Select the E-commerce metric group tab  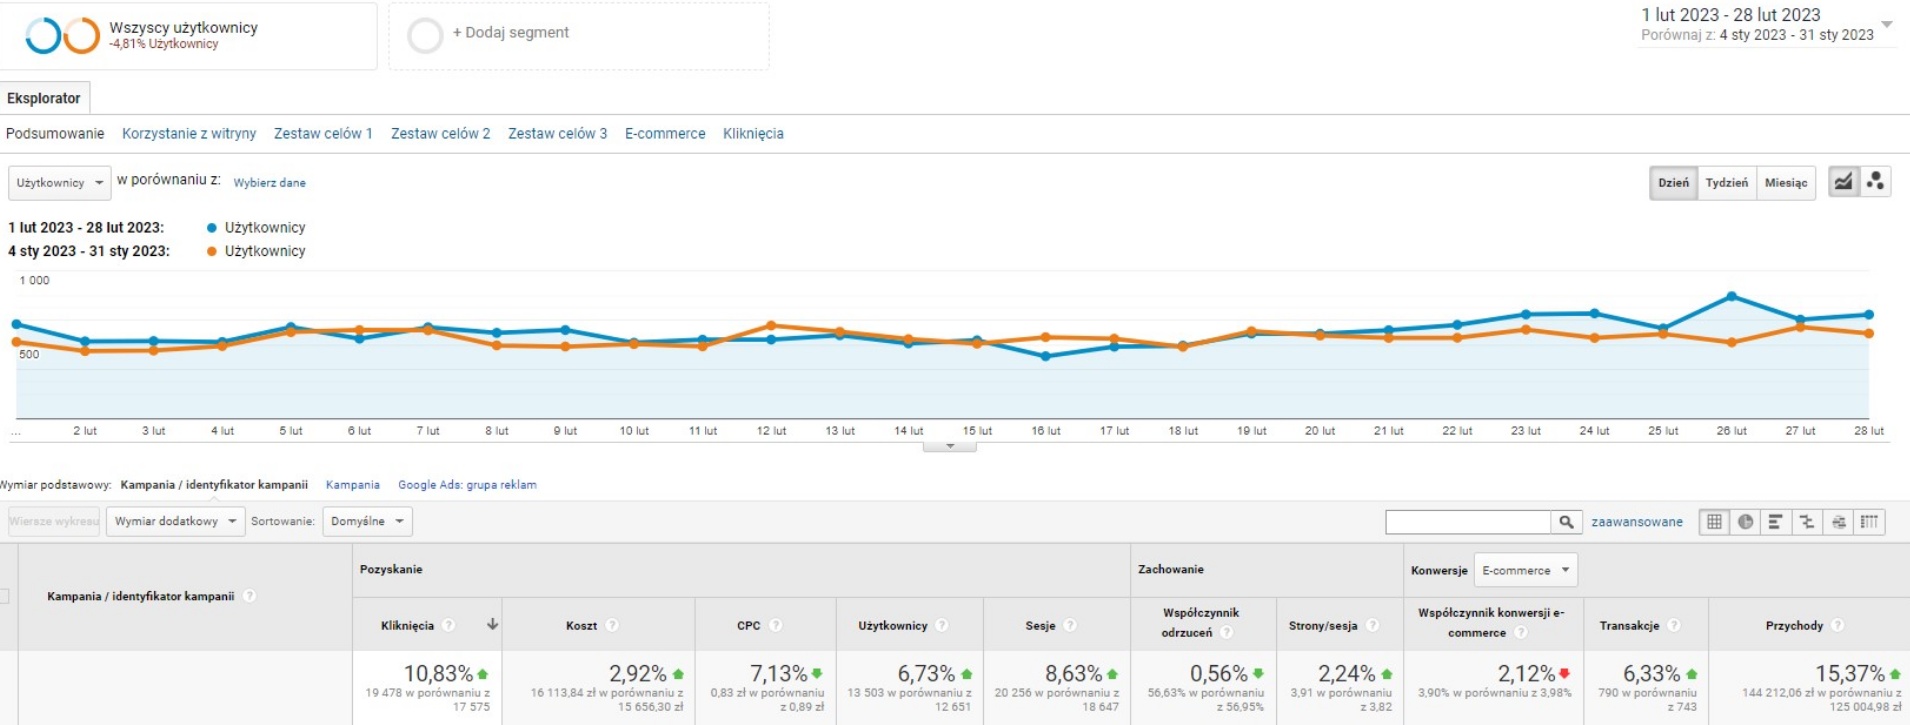pos(665,133)
